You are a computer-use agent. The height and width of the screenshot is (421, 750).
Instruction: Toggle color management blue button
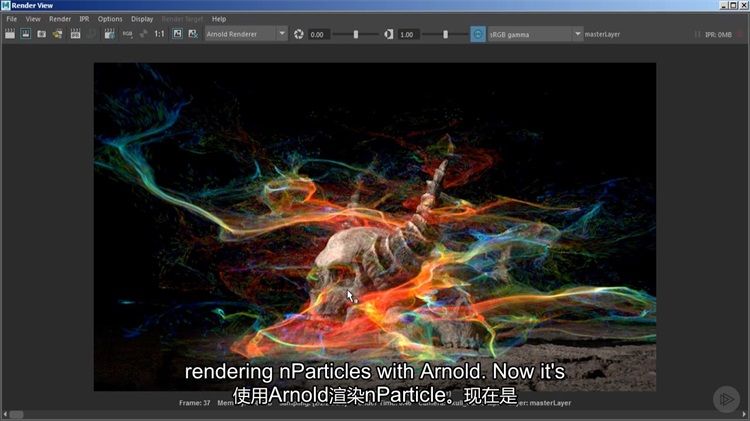pos(478,34)
